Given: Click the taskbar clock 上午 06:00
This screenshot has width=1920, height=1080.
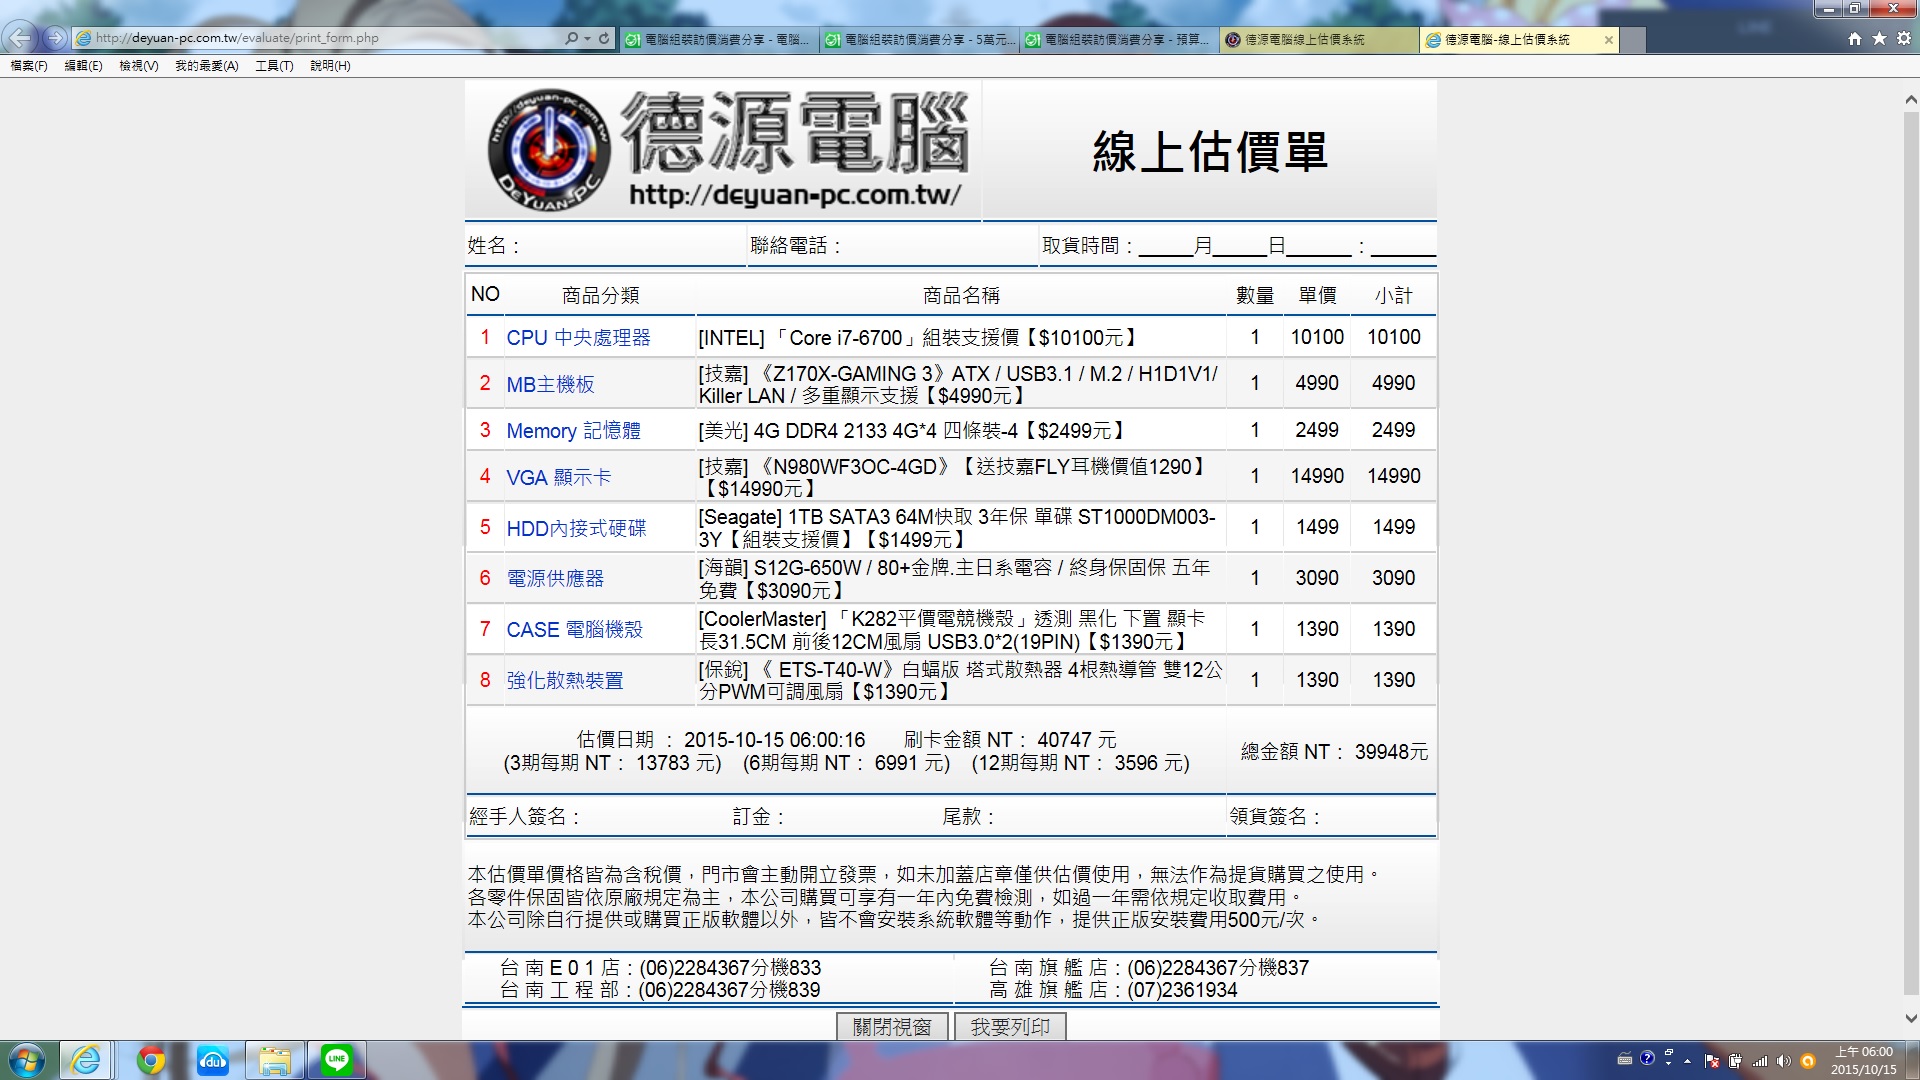Looking at the screenshot, I should [1864, 1061].
